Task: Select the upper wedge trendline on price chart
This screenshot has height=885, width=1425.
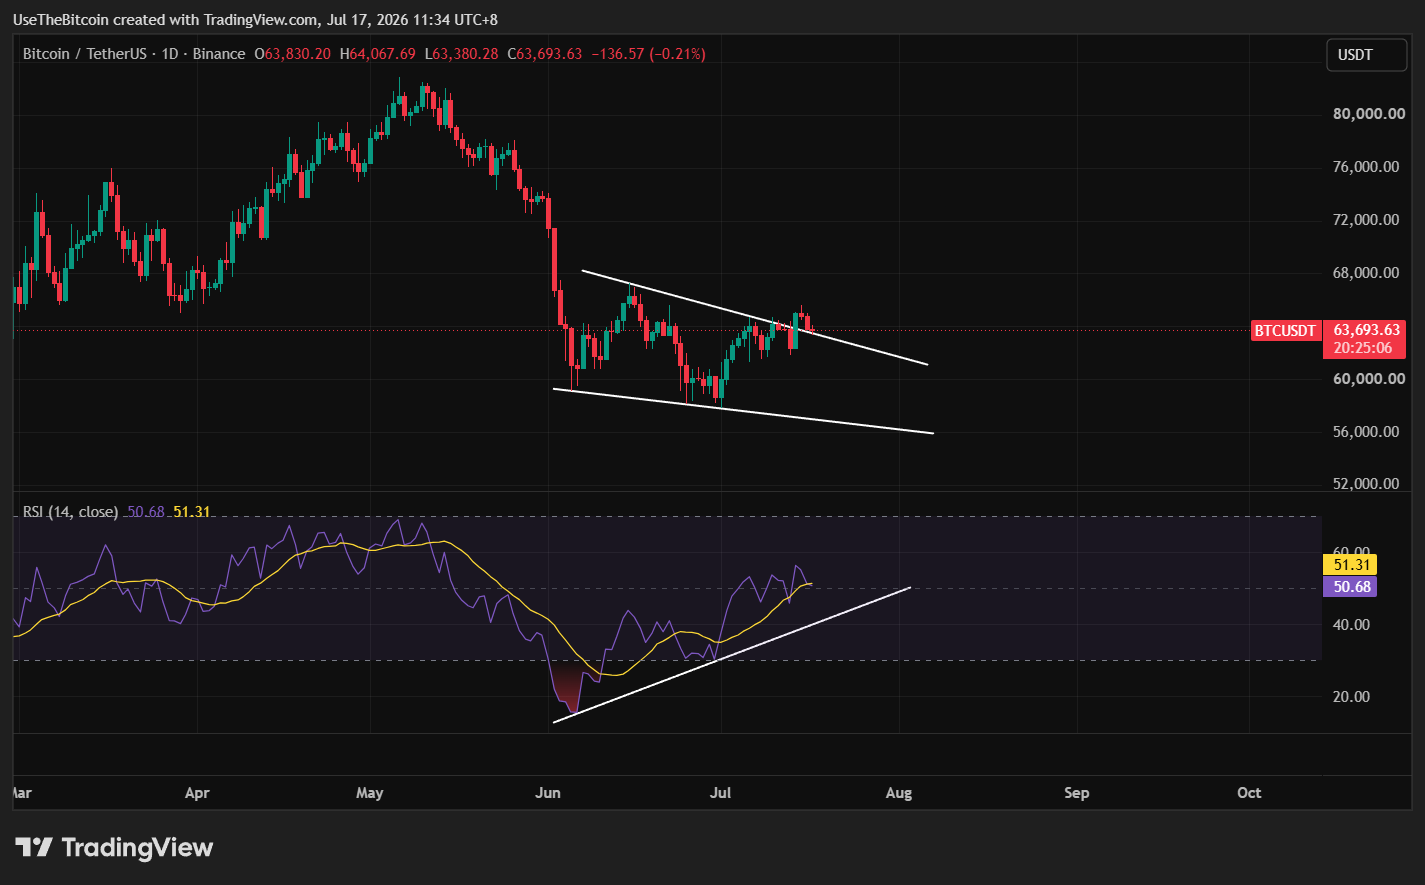Action: 755,317
